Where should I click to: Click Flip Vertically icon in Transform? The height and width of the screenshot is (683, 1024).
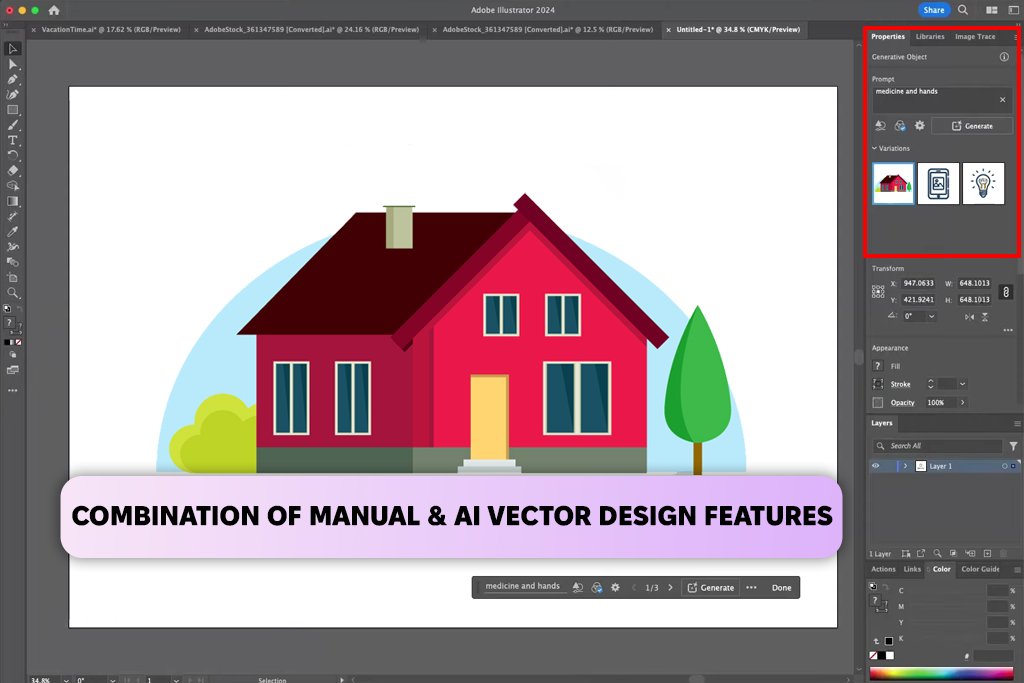click(985, 317)
